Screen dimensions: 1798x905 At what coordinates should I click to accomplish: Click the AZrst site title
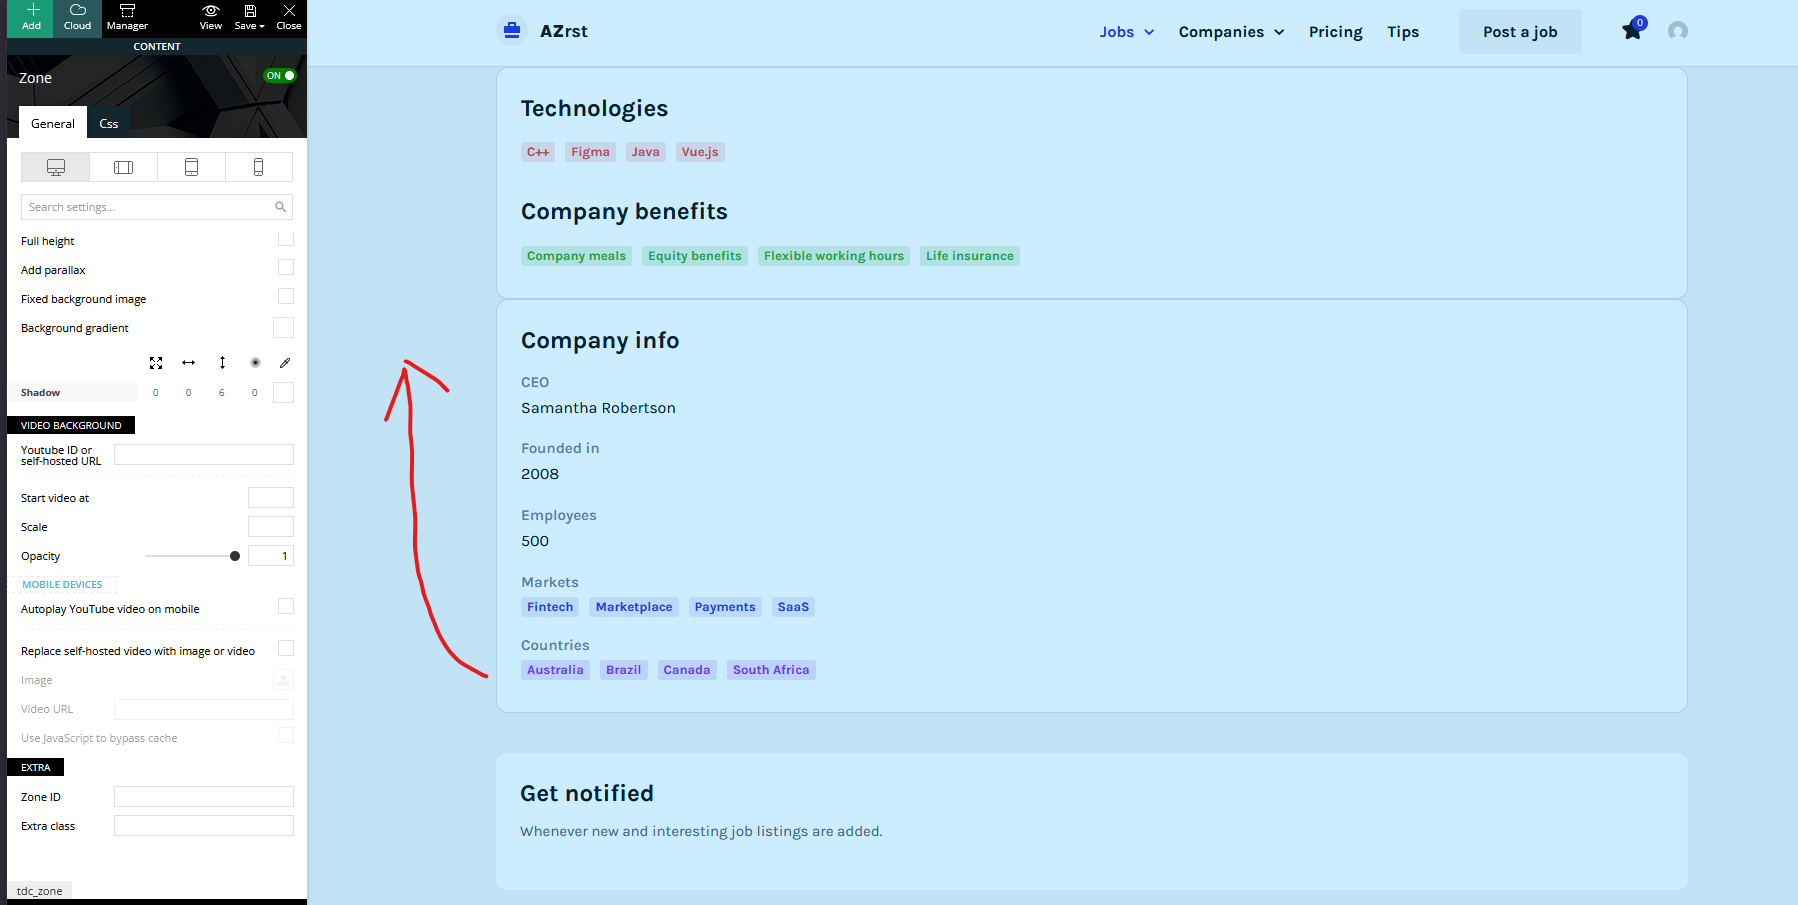click(x=564, y=31)
